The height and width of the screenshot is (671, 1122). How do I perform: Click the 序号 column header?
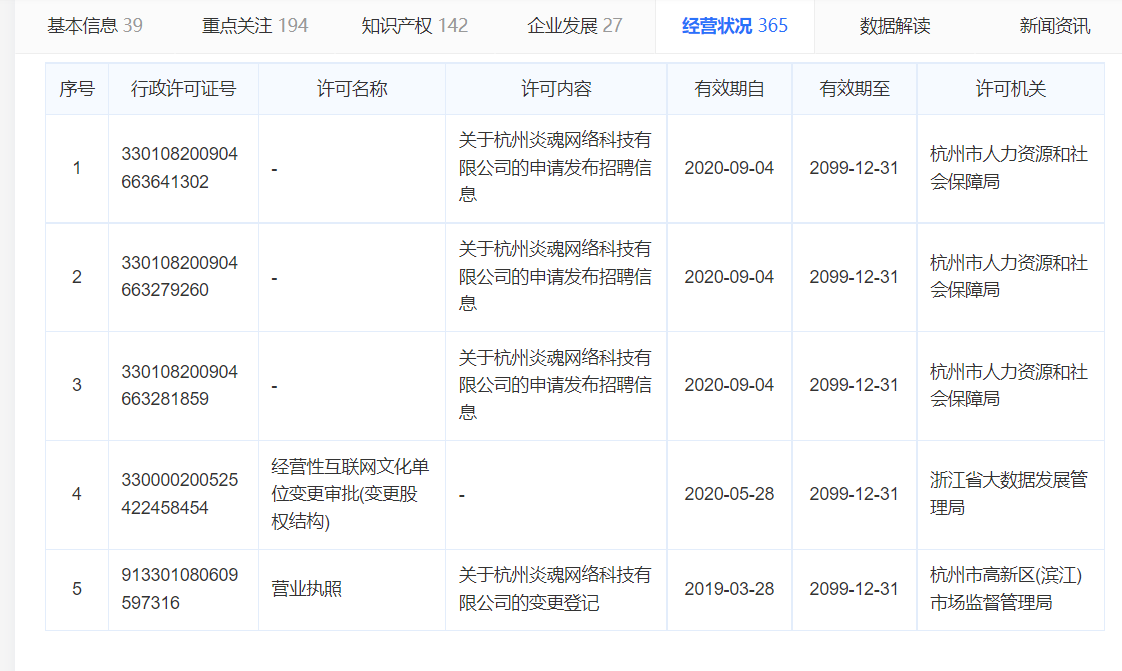coord(77,89)
